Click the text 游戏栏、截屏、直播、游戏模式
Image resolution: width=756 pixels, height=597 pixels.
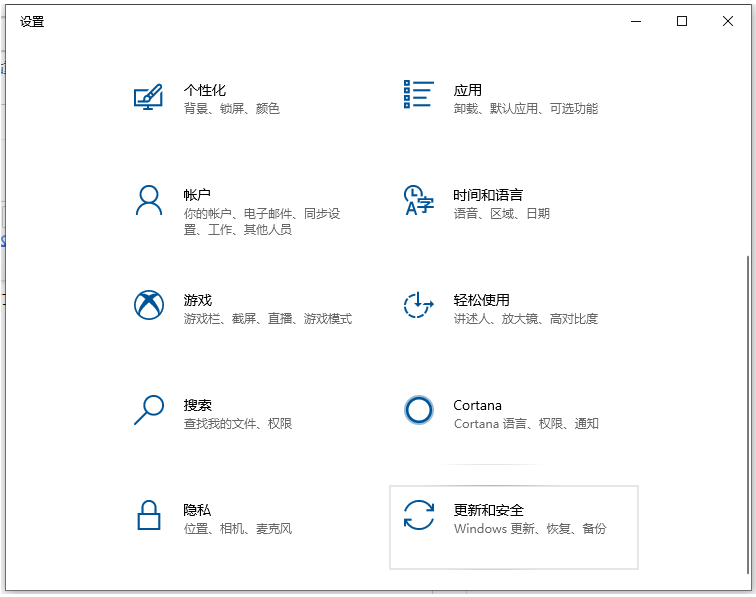coord(268,318)
